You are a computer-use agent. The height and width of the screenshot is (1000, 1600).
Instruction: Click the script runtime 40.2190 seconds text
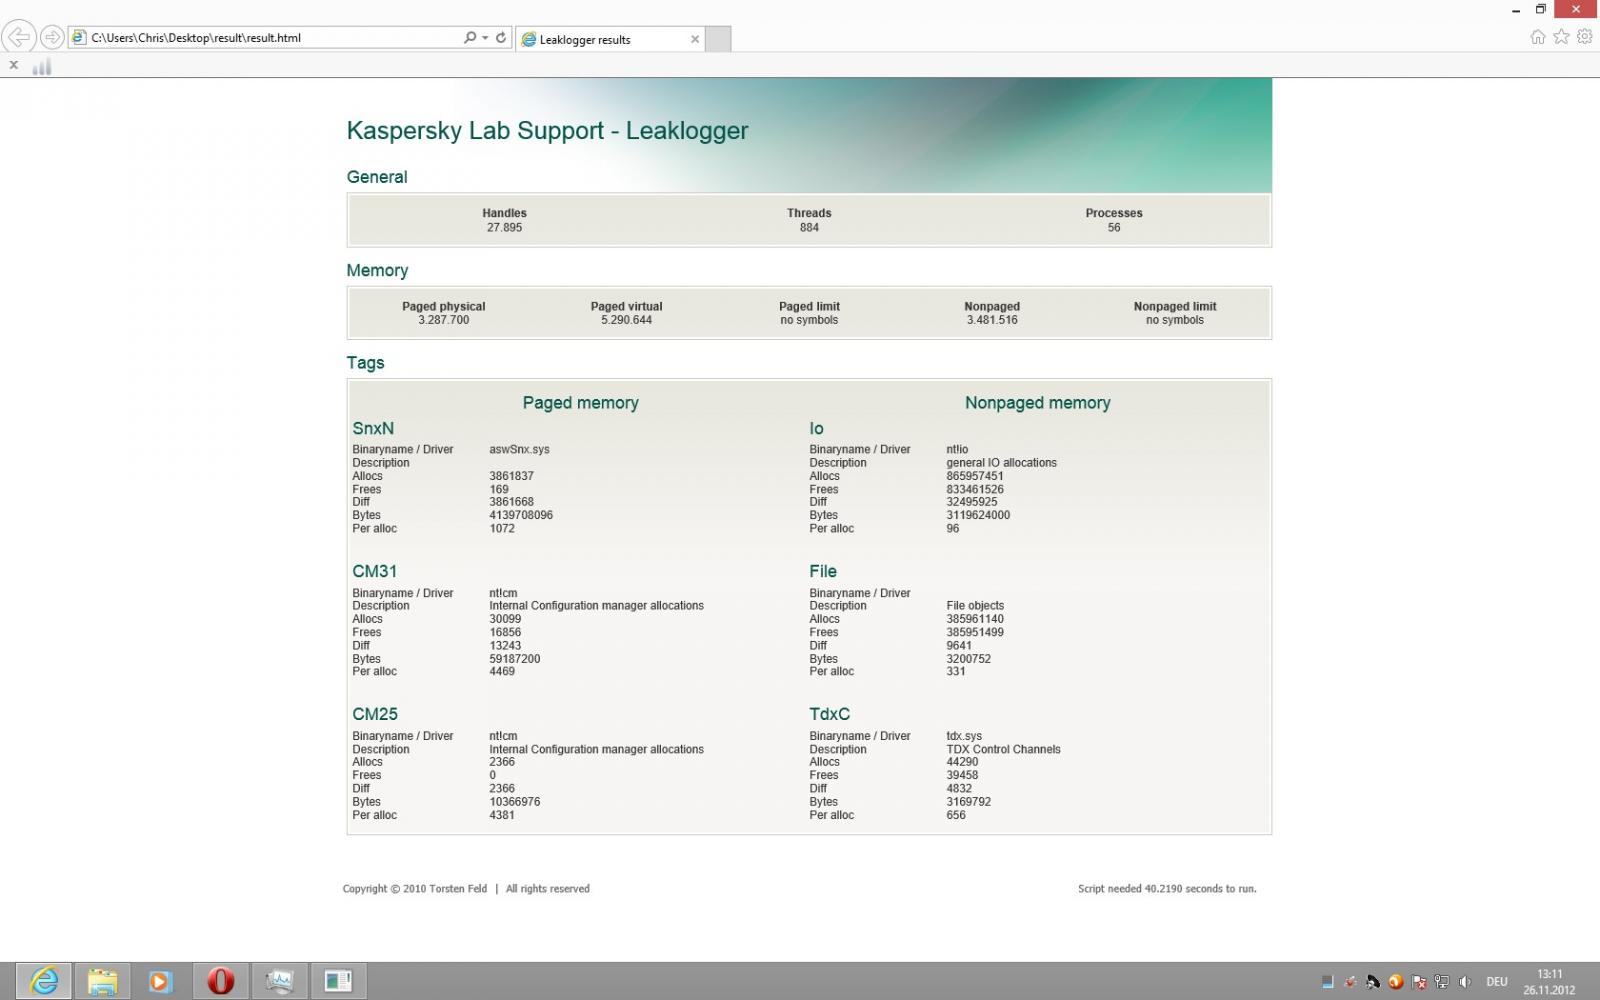[1167, 889]
